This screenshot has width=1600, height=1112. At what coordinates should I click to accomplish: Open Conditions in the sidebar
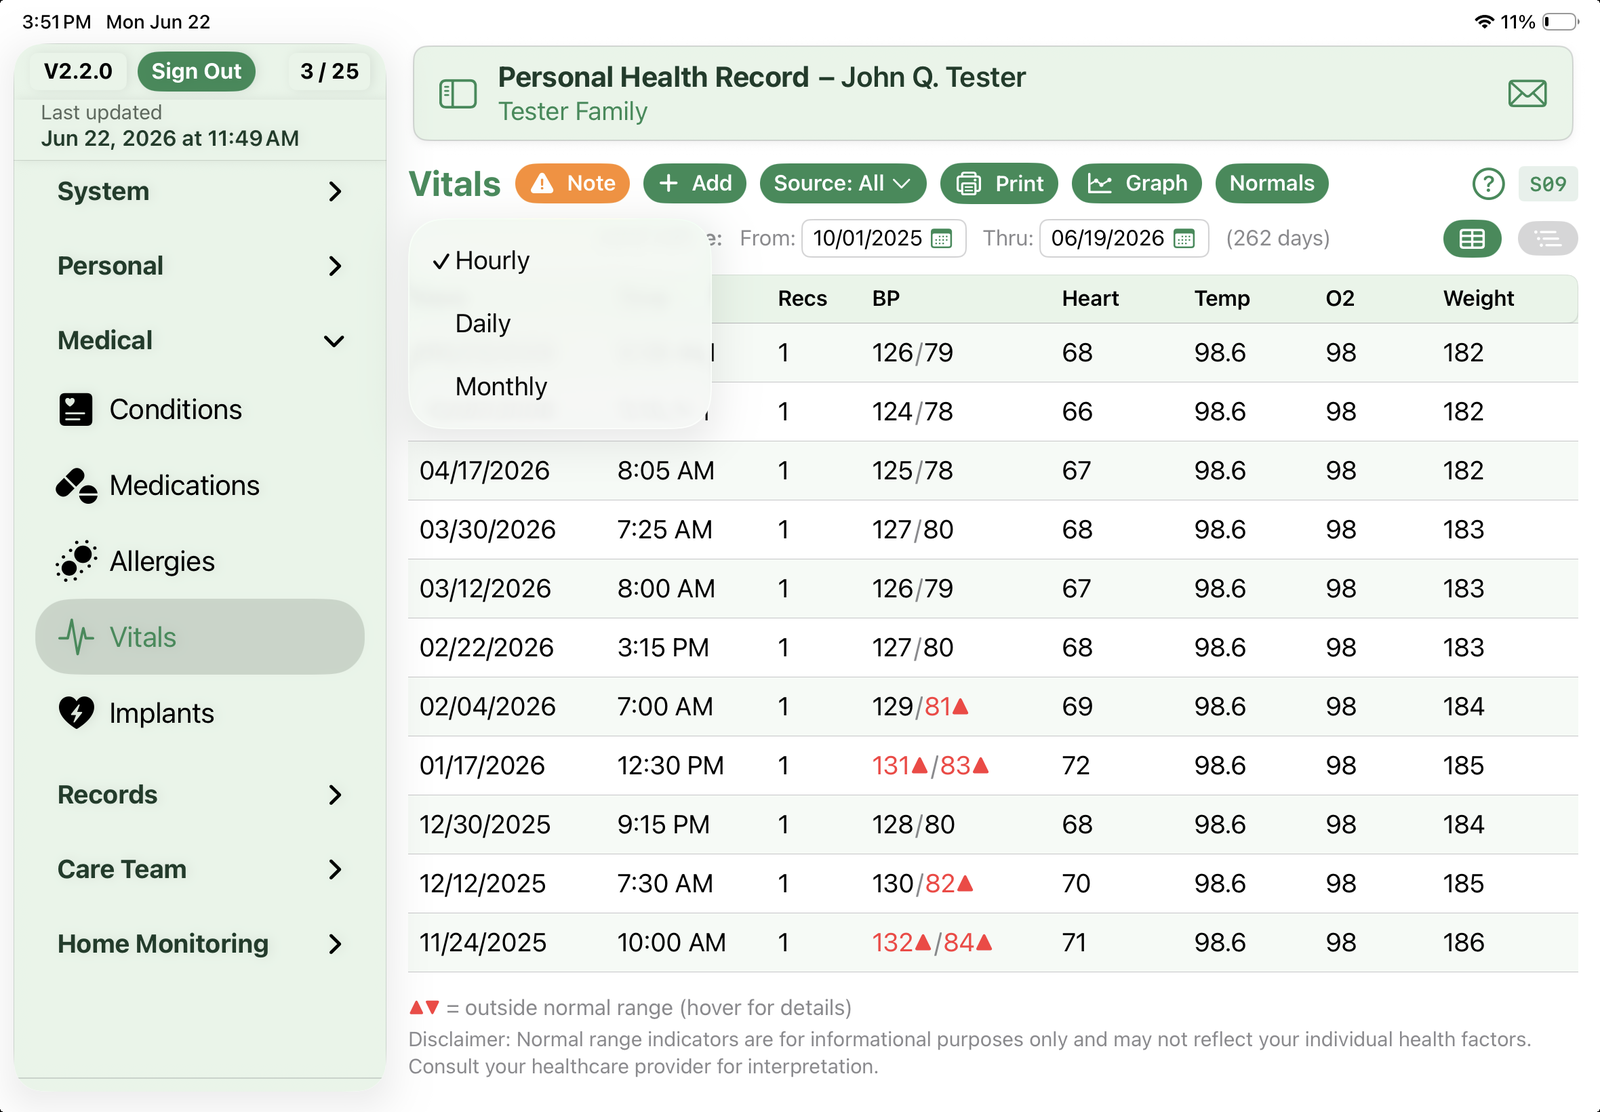[200, 410]
